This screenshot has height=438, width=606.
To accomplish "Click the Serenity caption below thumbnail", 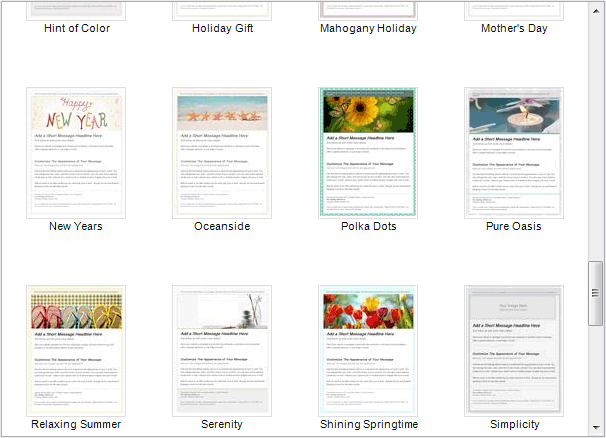I will [x=222, y=424].
